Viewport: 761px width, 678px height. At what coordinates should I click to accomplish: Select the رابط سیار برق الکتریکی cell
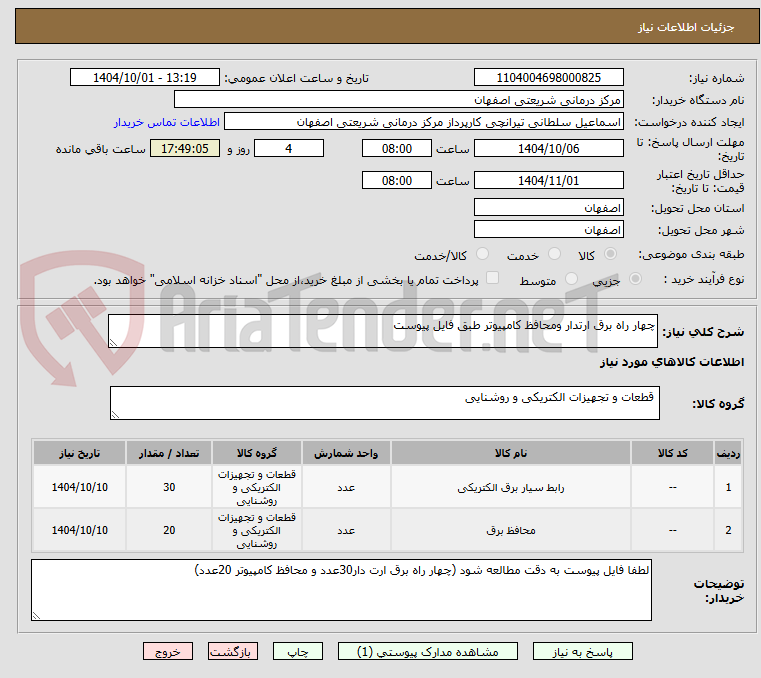click(511, 487)
